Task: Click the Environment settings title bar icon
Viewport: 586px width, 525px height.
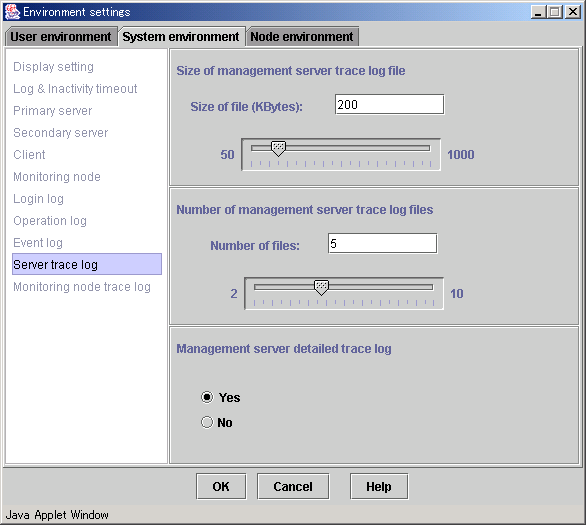Action: coord(12,12)
